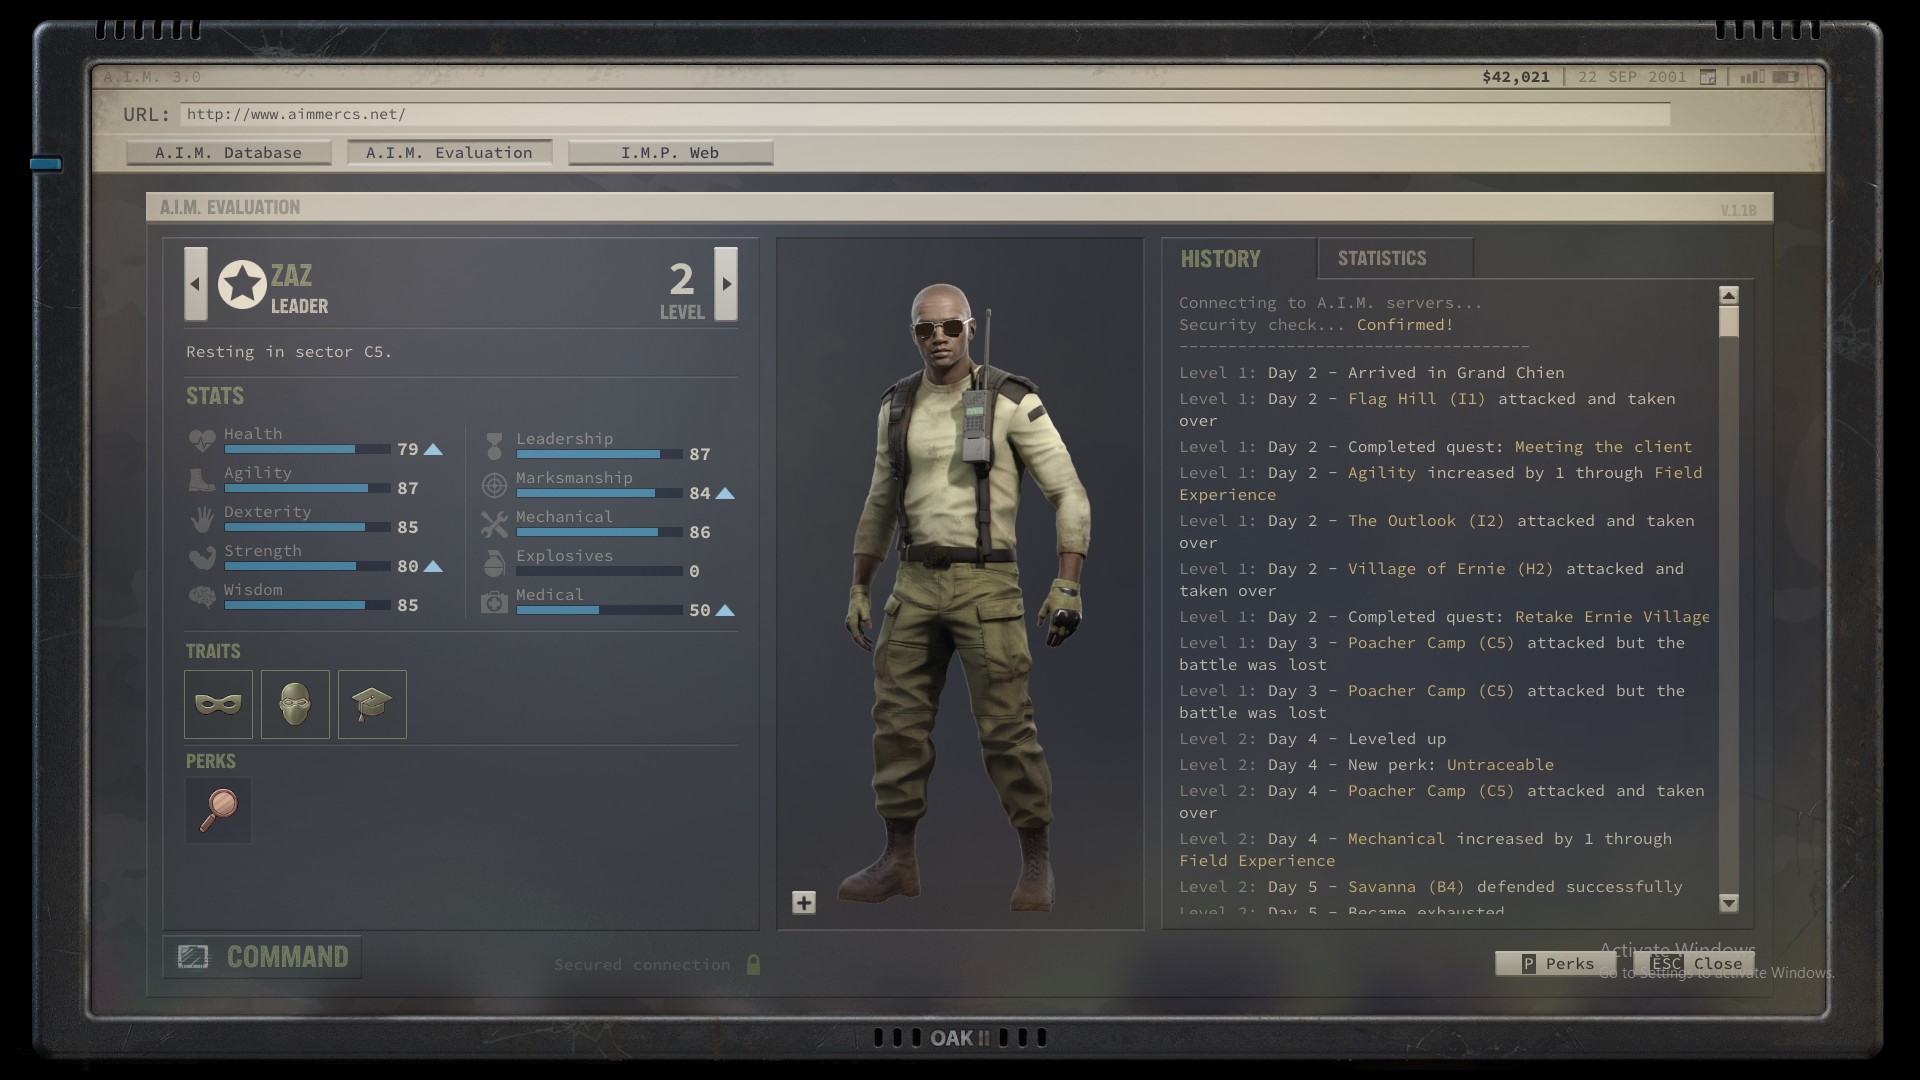Click the Leadership medal icon
The width and height of the screenshot is (1920, 1080).
(x=494, y=446)
